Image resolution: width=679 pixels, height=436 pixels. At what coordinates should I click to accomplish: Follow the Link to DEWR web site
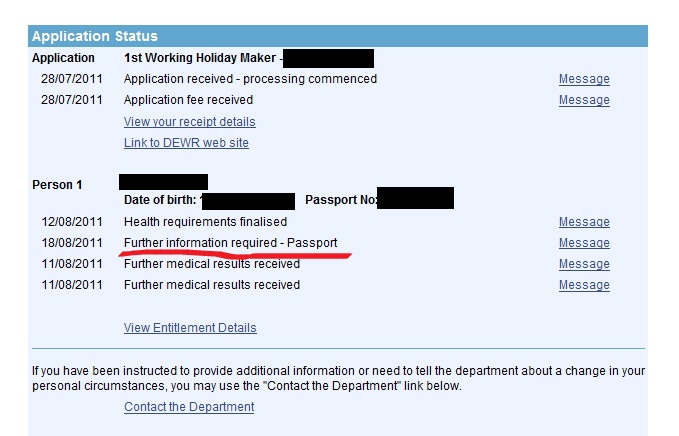pyautogui.click(x=186, y=142)
